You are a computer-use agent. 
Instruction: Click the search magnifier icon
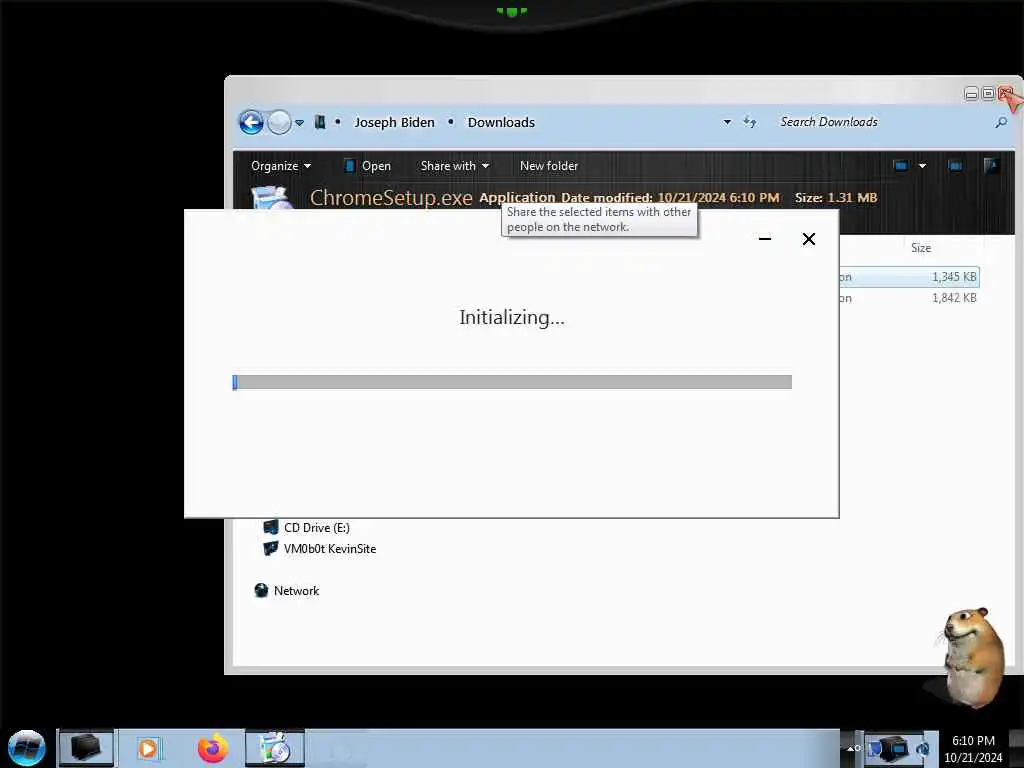(1000, 122)
